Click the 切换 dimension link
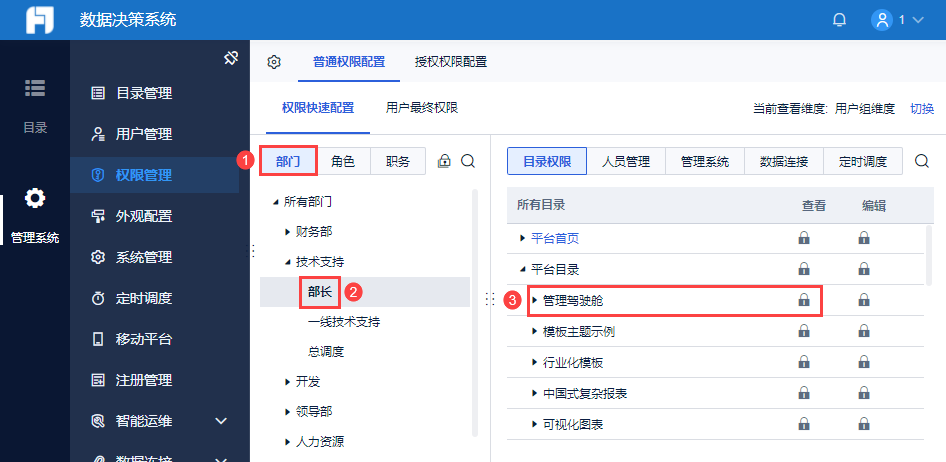 tap(922, 109)
